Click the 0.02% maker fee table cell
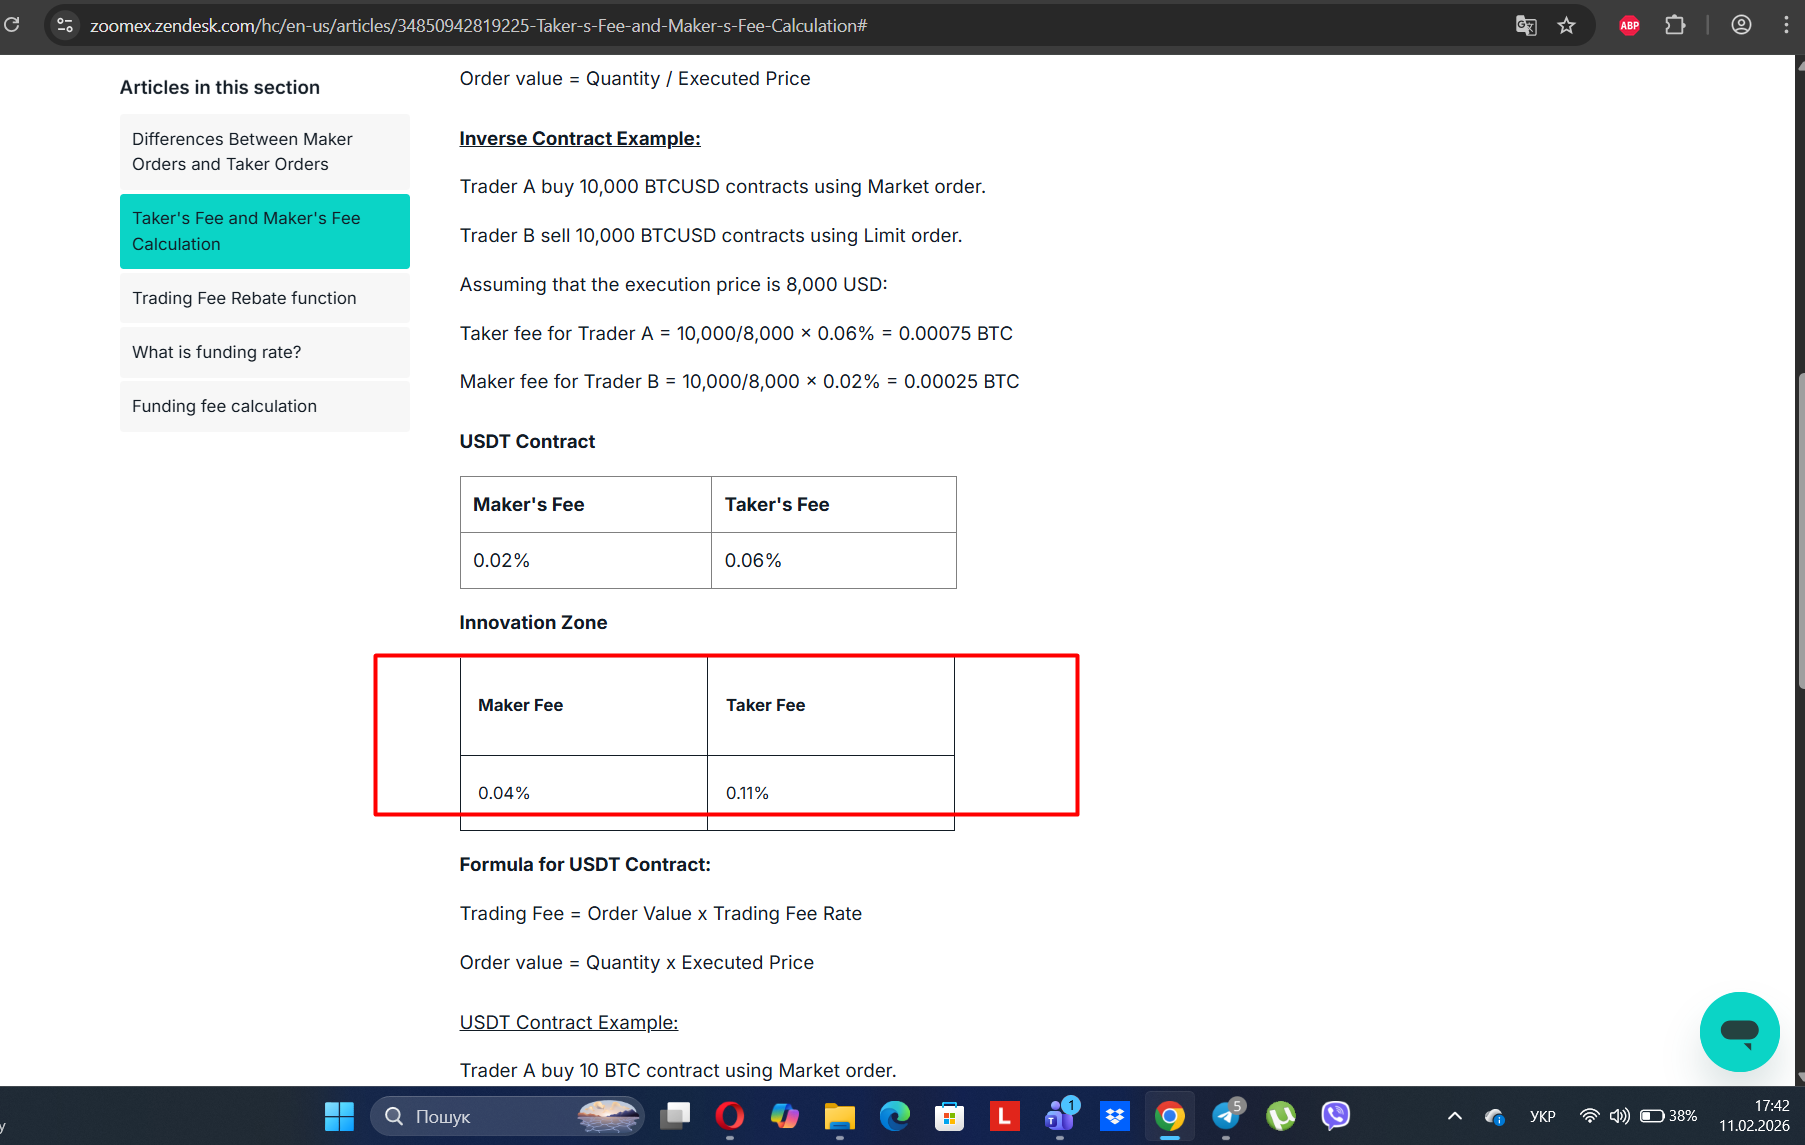 (586, 560)
